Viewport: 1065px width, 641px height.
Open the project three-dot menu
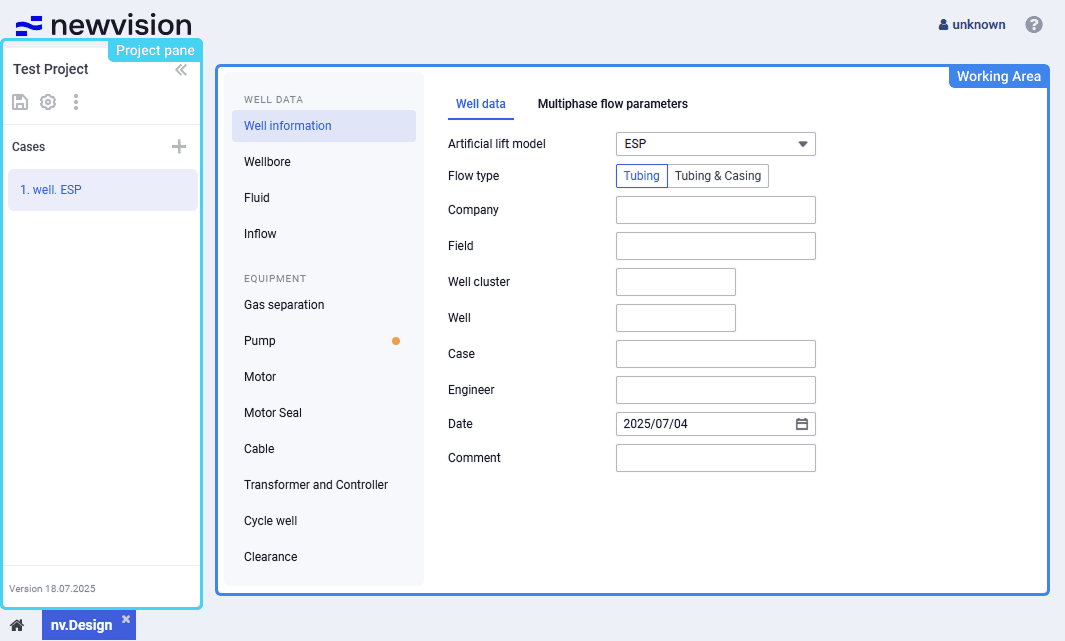76,102
